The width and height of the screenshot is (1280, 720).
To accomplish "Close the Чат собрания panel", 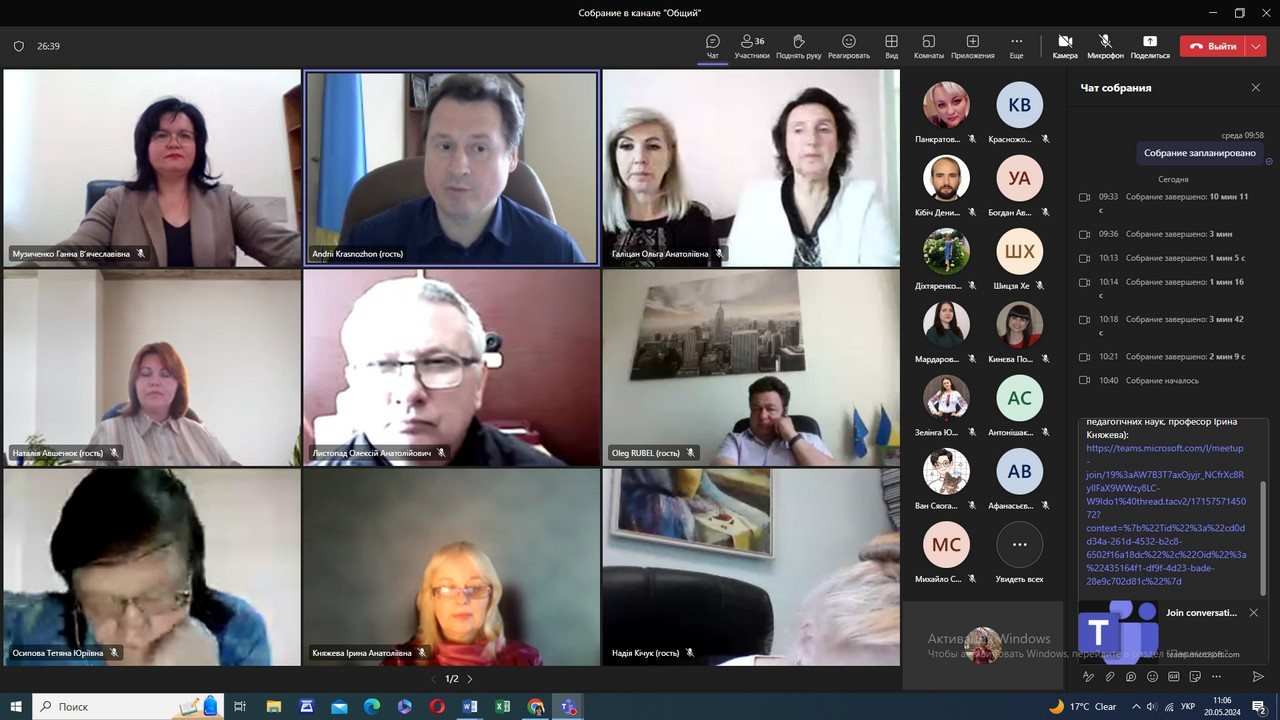I will [x=1256, y=88].
